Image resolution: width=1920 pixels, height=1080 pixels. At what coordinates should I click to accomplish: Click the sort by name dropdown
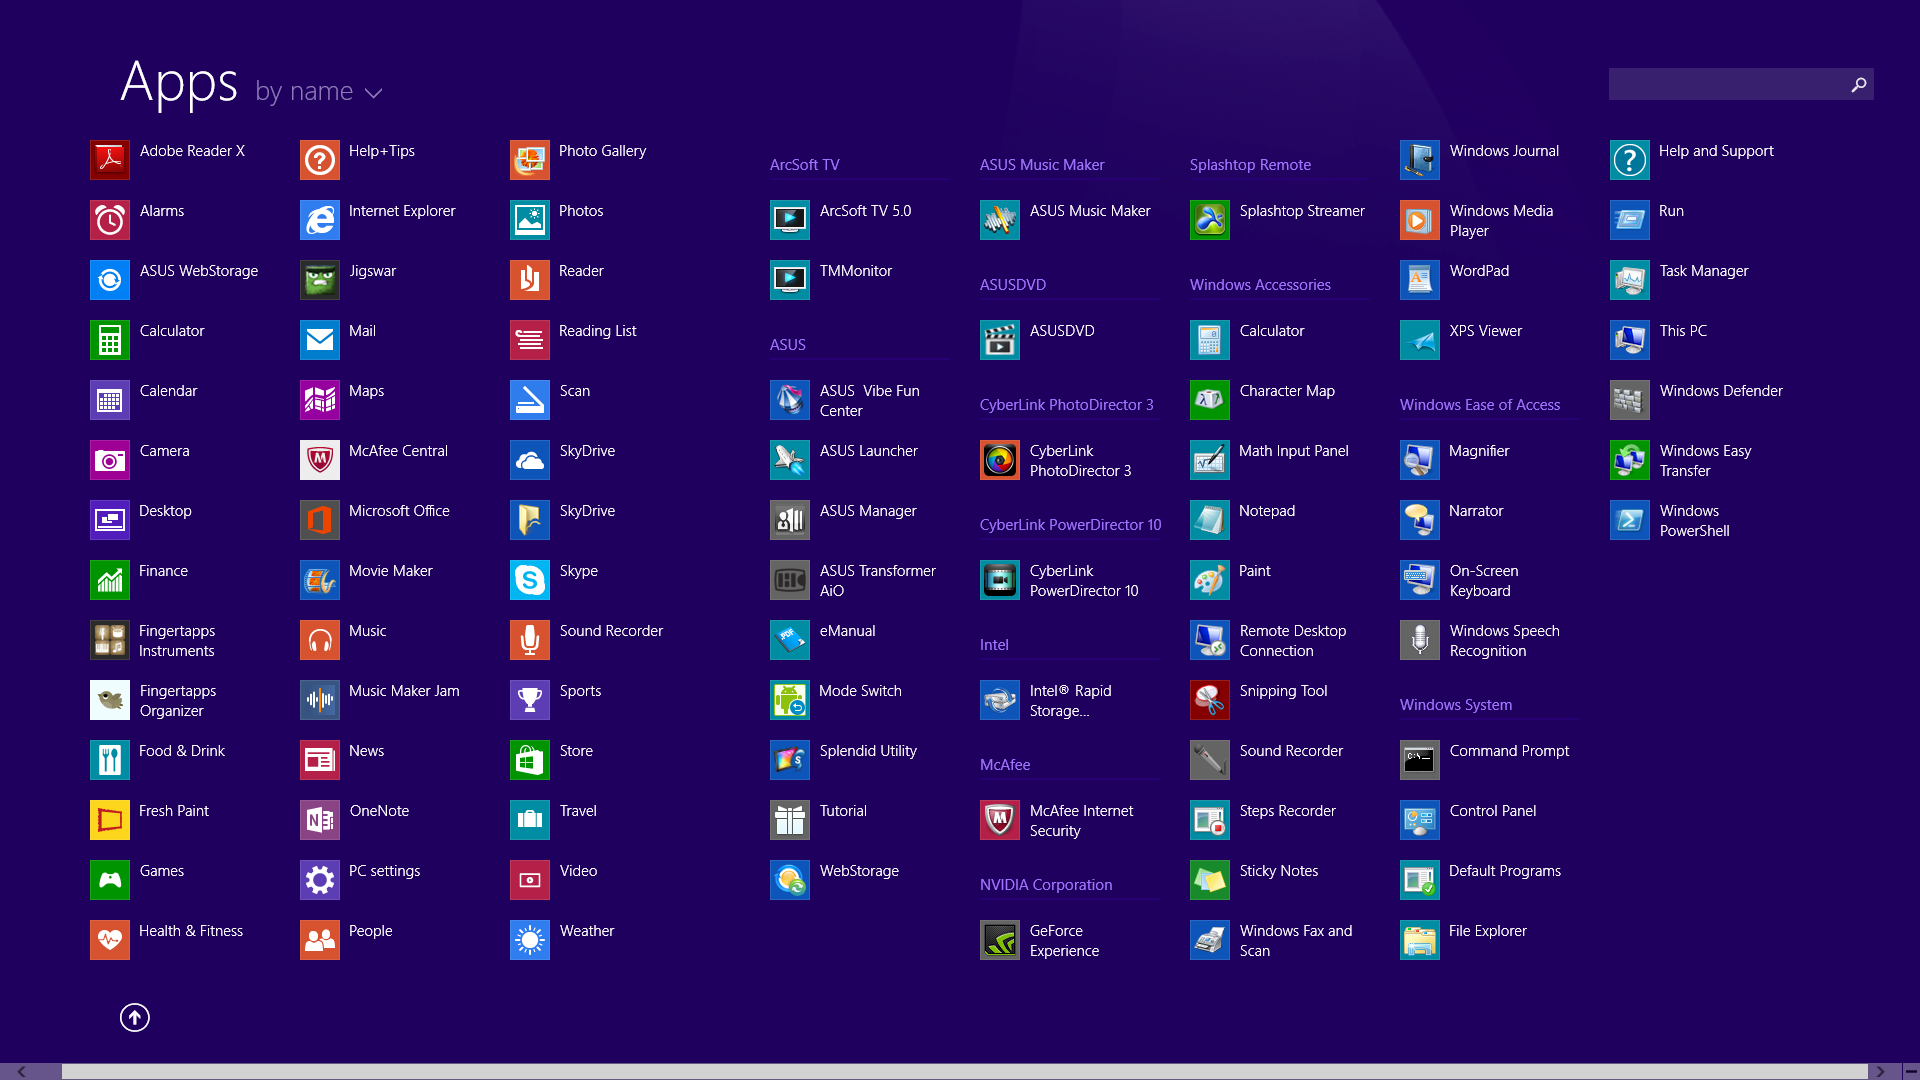point(318,91)
